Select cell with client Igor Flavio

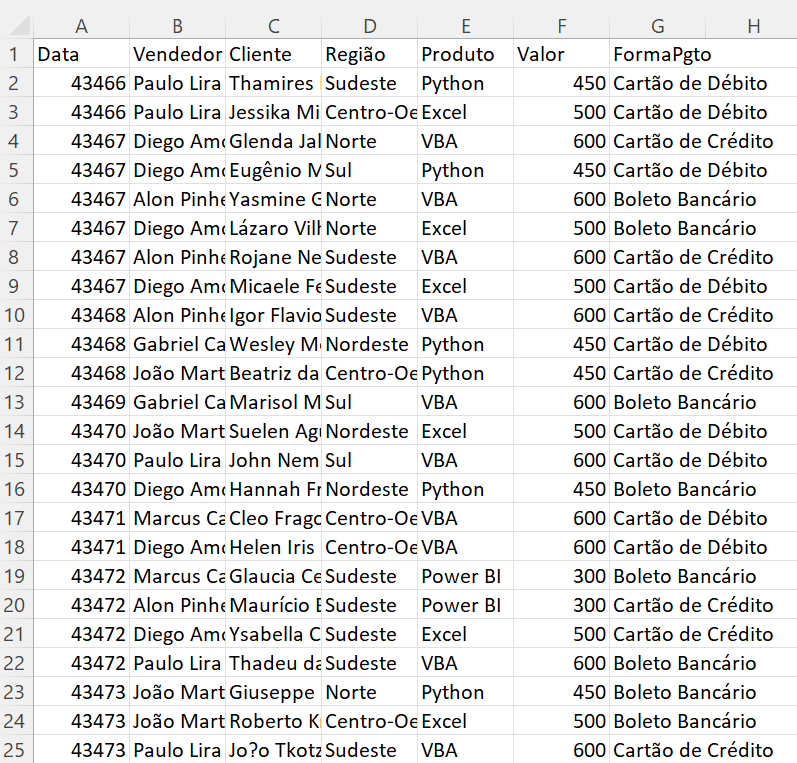point(273,315)
